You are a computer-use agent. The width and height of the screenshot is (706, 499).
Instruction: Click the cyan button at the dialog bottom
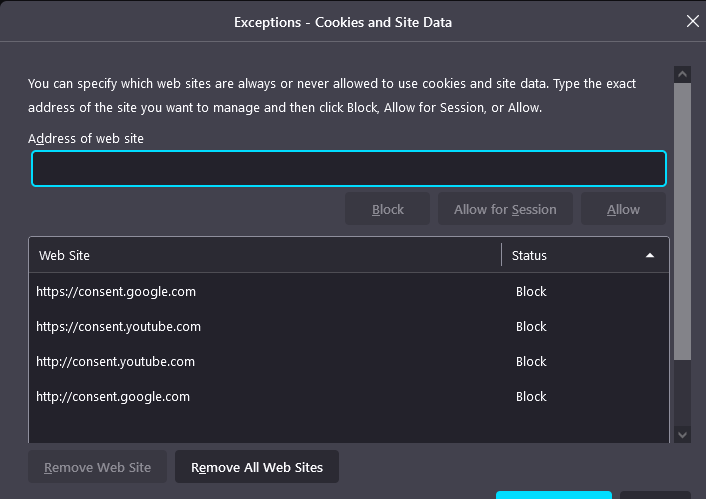(553, 494)
